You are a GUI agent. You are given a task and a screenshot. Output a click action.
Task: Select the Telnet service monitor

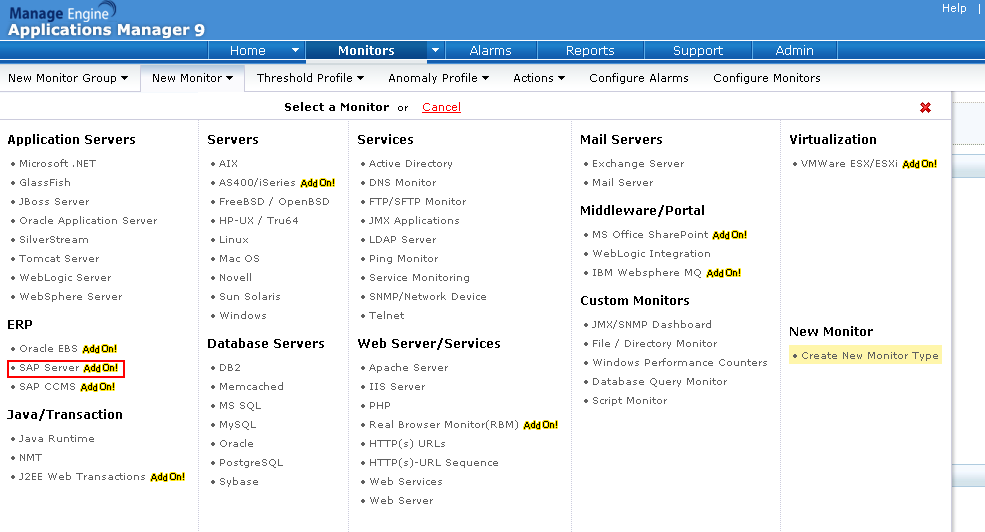pyautogui.click(x=386, y=315)
